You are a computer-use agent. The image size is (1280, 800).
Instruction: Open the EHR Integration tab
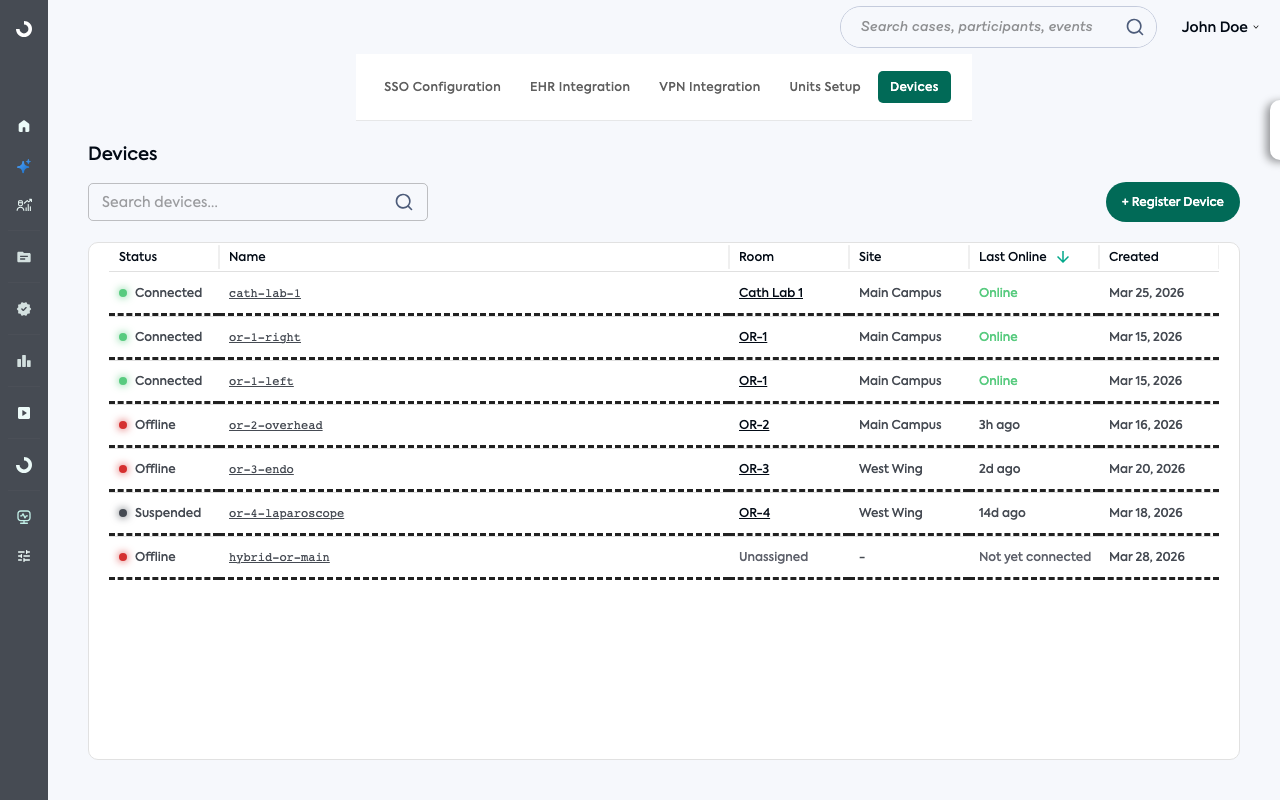click(580, 87)
